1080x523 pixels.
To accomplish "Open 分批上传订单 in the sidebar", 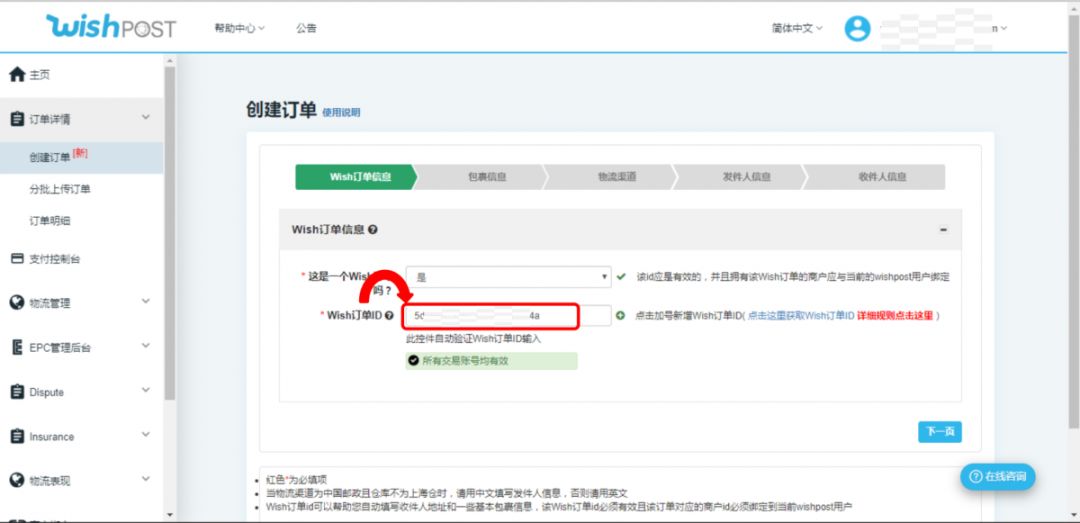I will coord(60,189).
